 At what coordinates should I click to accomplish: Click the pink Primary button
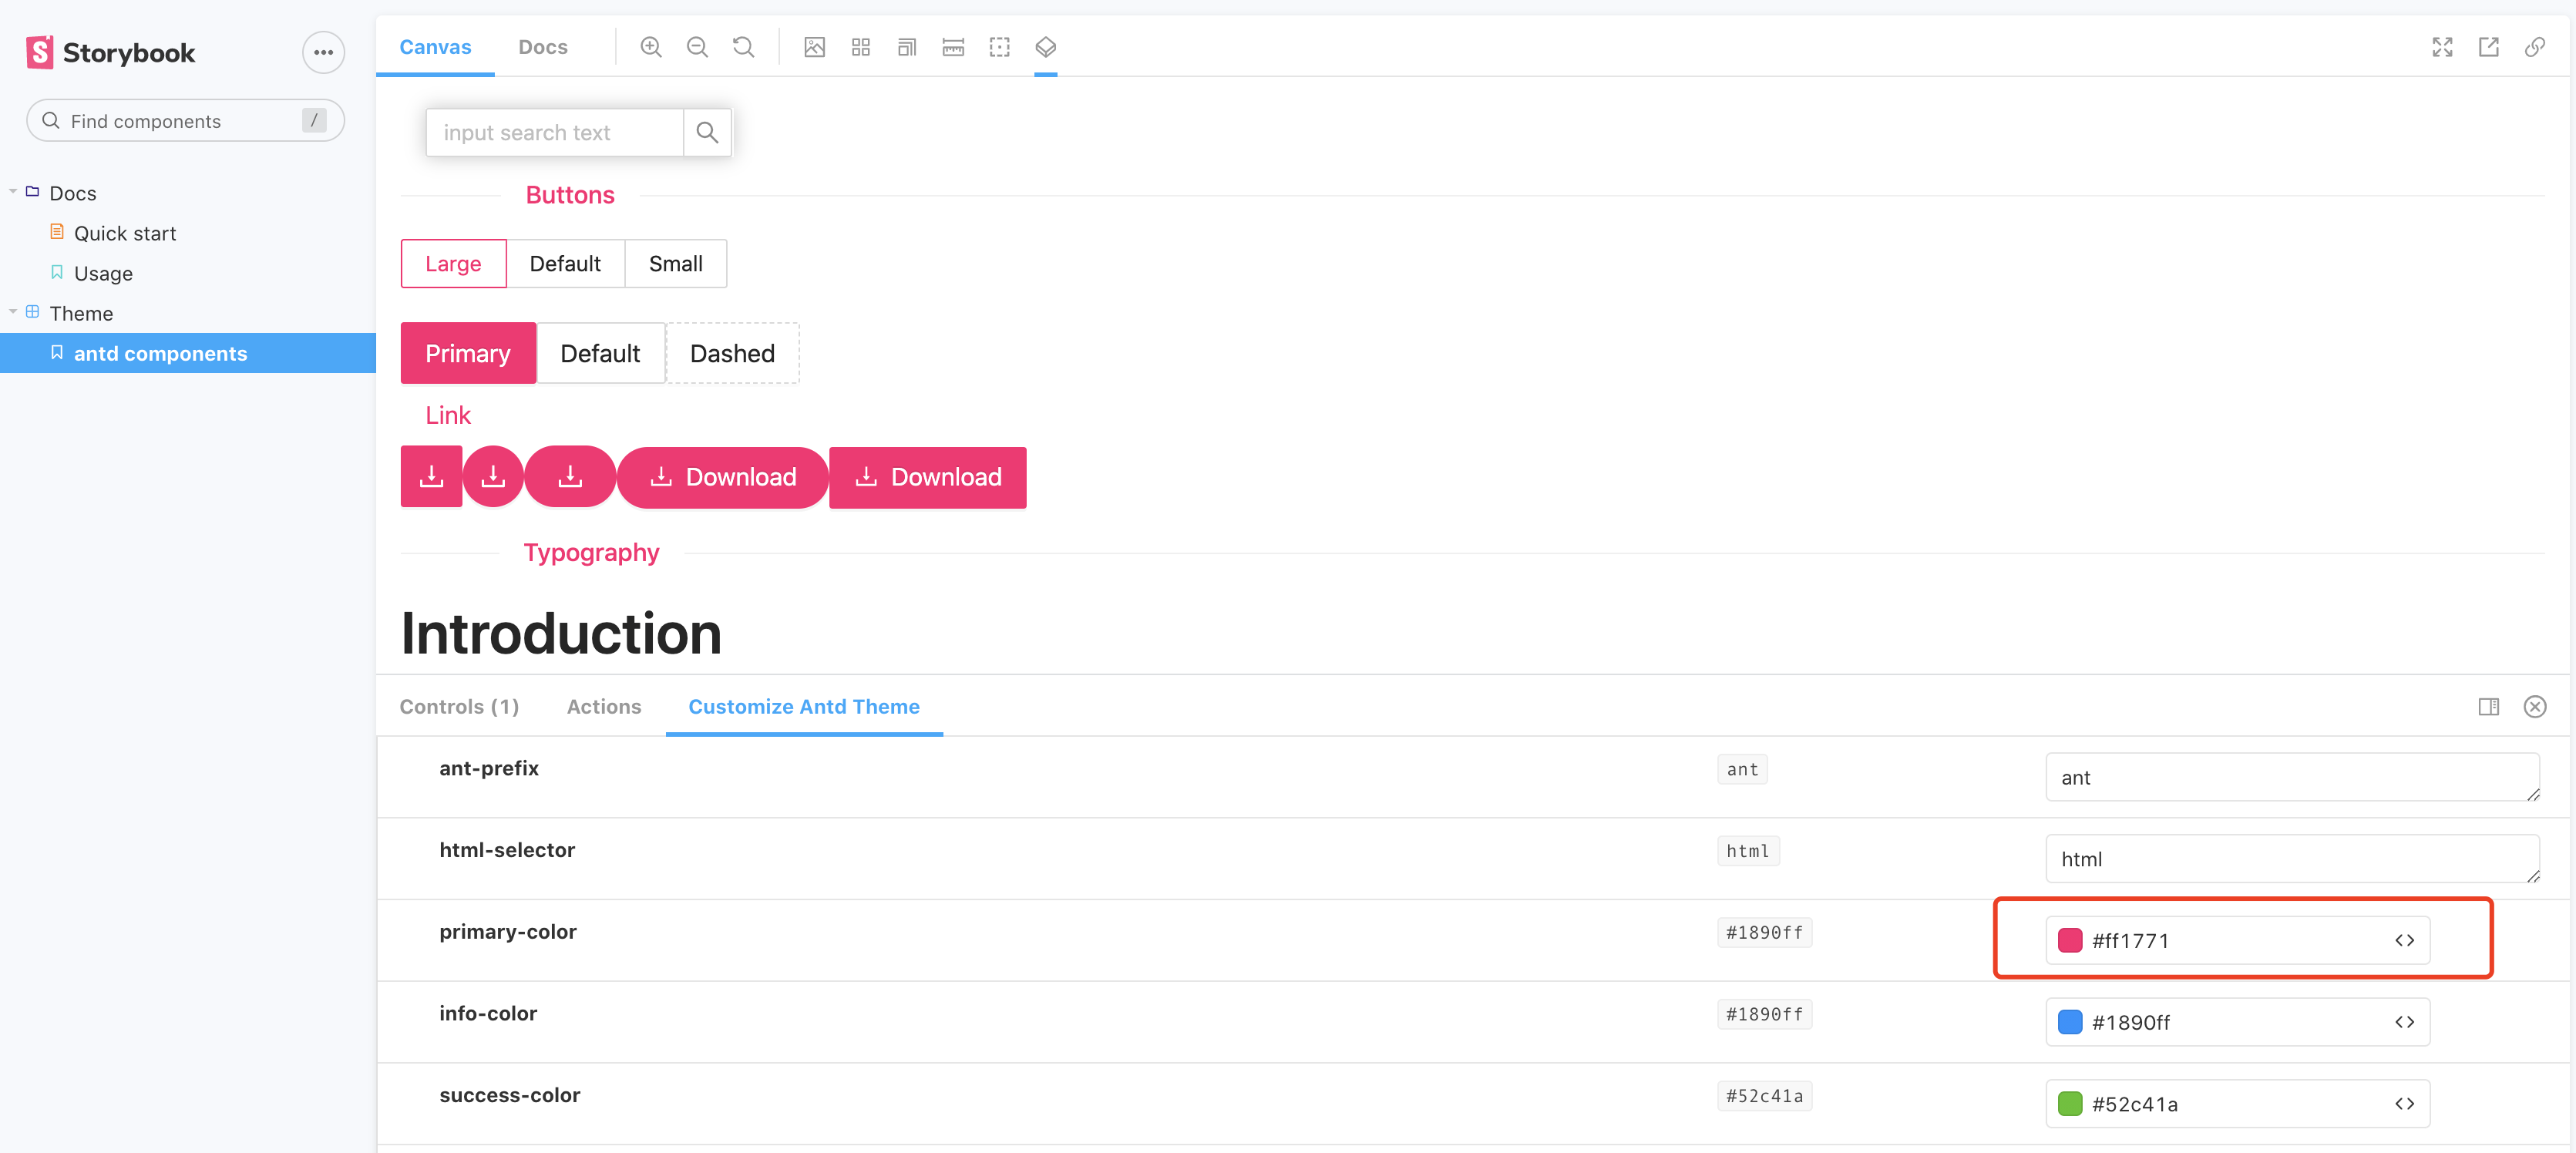[x=468, y=353]
